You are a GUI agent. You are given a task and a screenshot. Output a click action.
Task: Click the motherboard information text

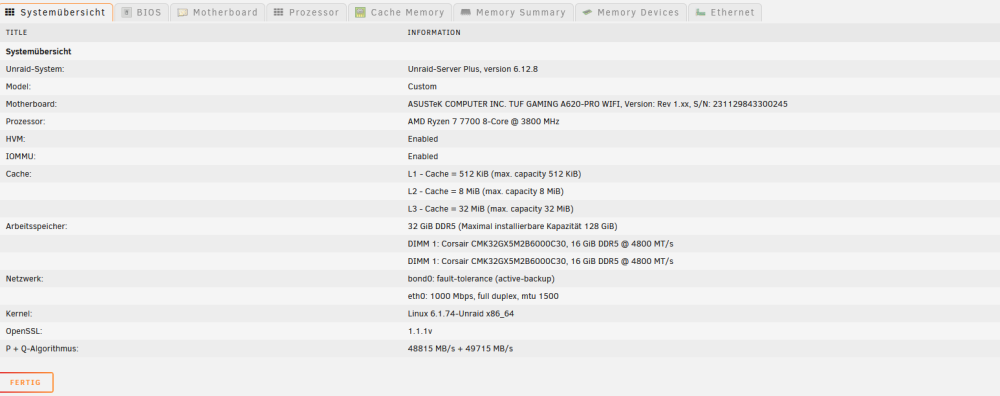(x=598, y=104)
